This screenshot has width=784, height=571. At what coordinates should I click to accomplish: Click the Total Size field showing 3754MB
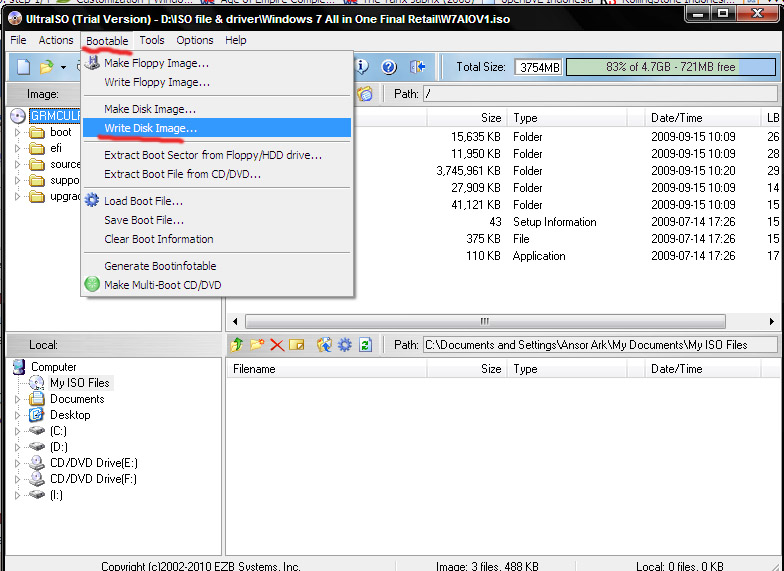[x=538, y=67]
